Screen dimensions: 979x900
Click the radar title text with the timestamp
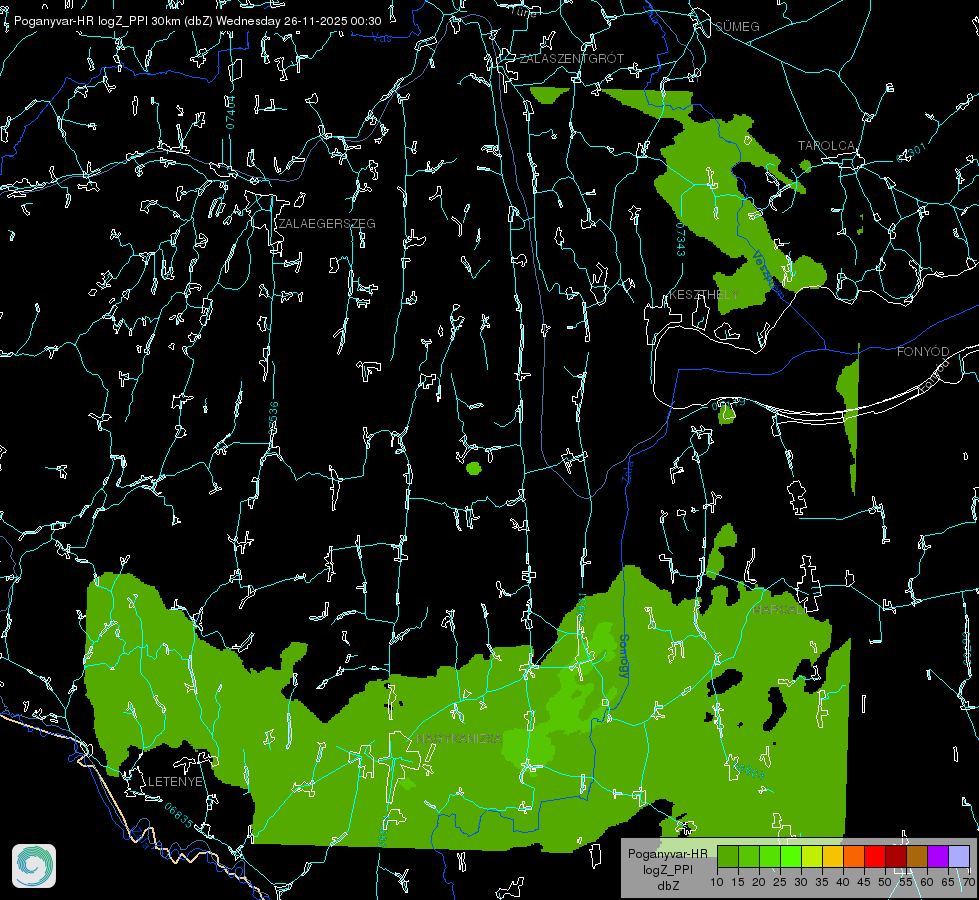click(x=197, y=21)
